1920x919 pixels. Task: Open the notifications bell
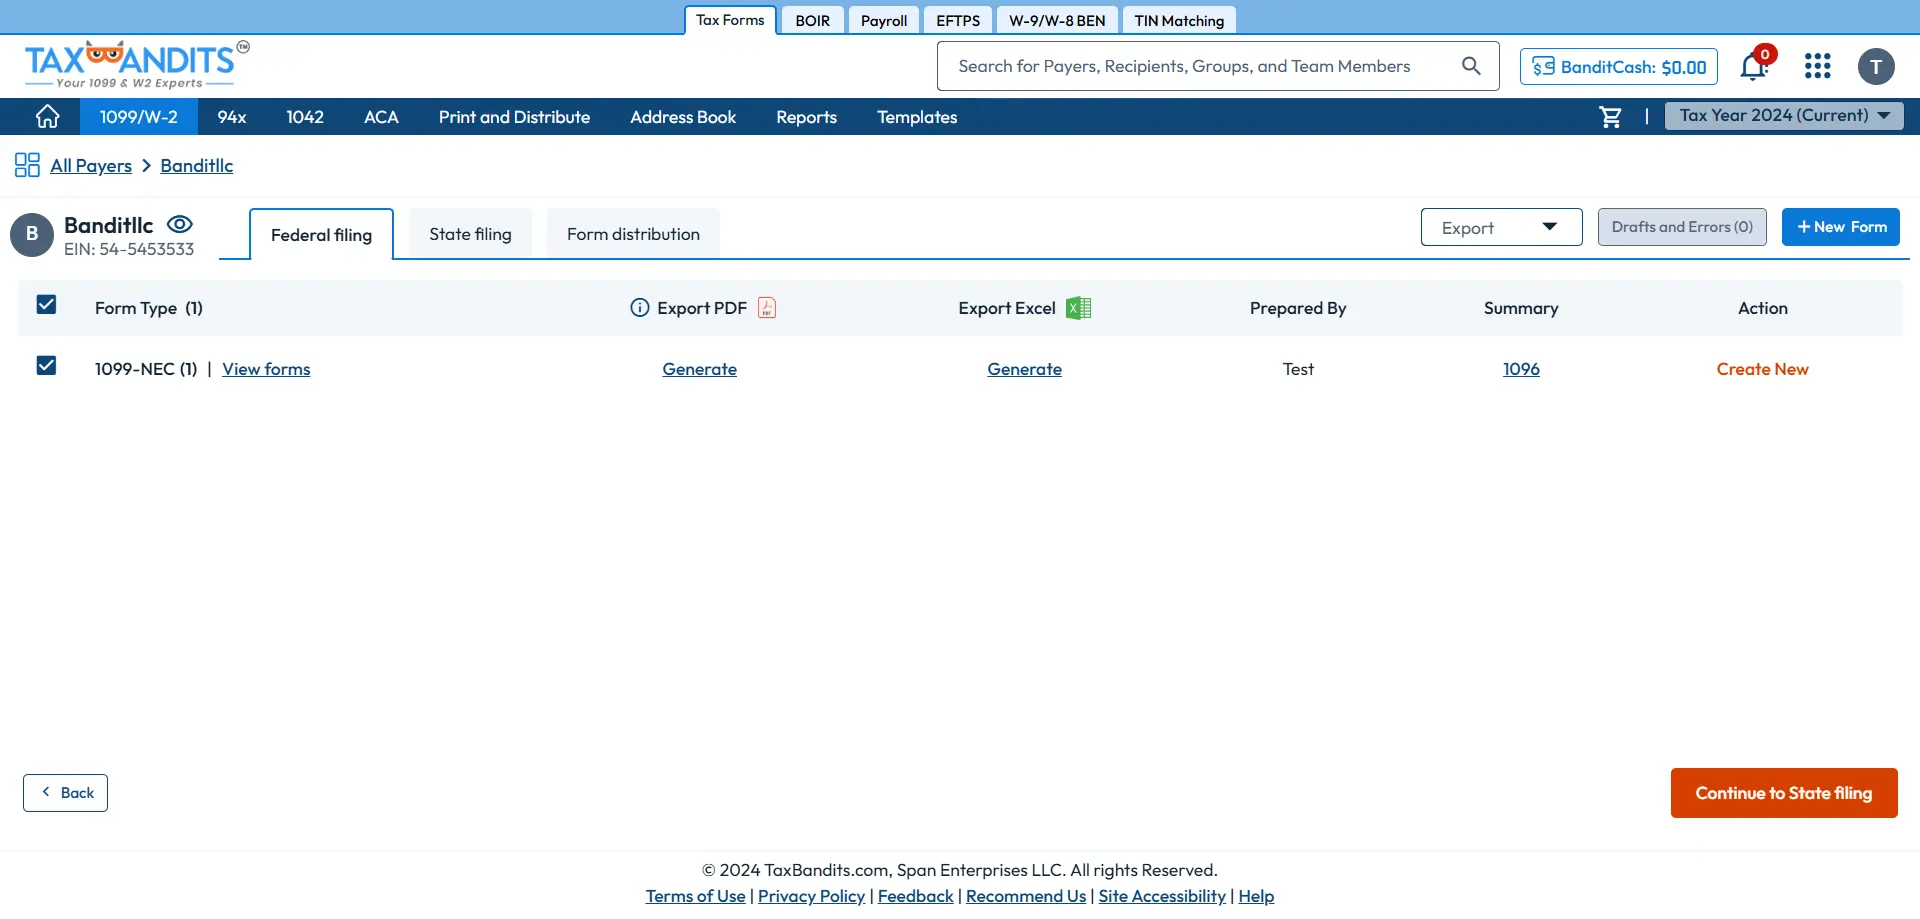(x=1754, y=66)
